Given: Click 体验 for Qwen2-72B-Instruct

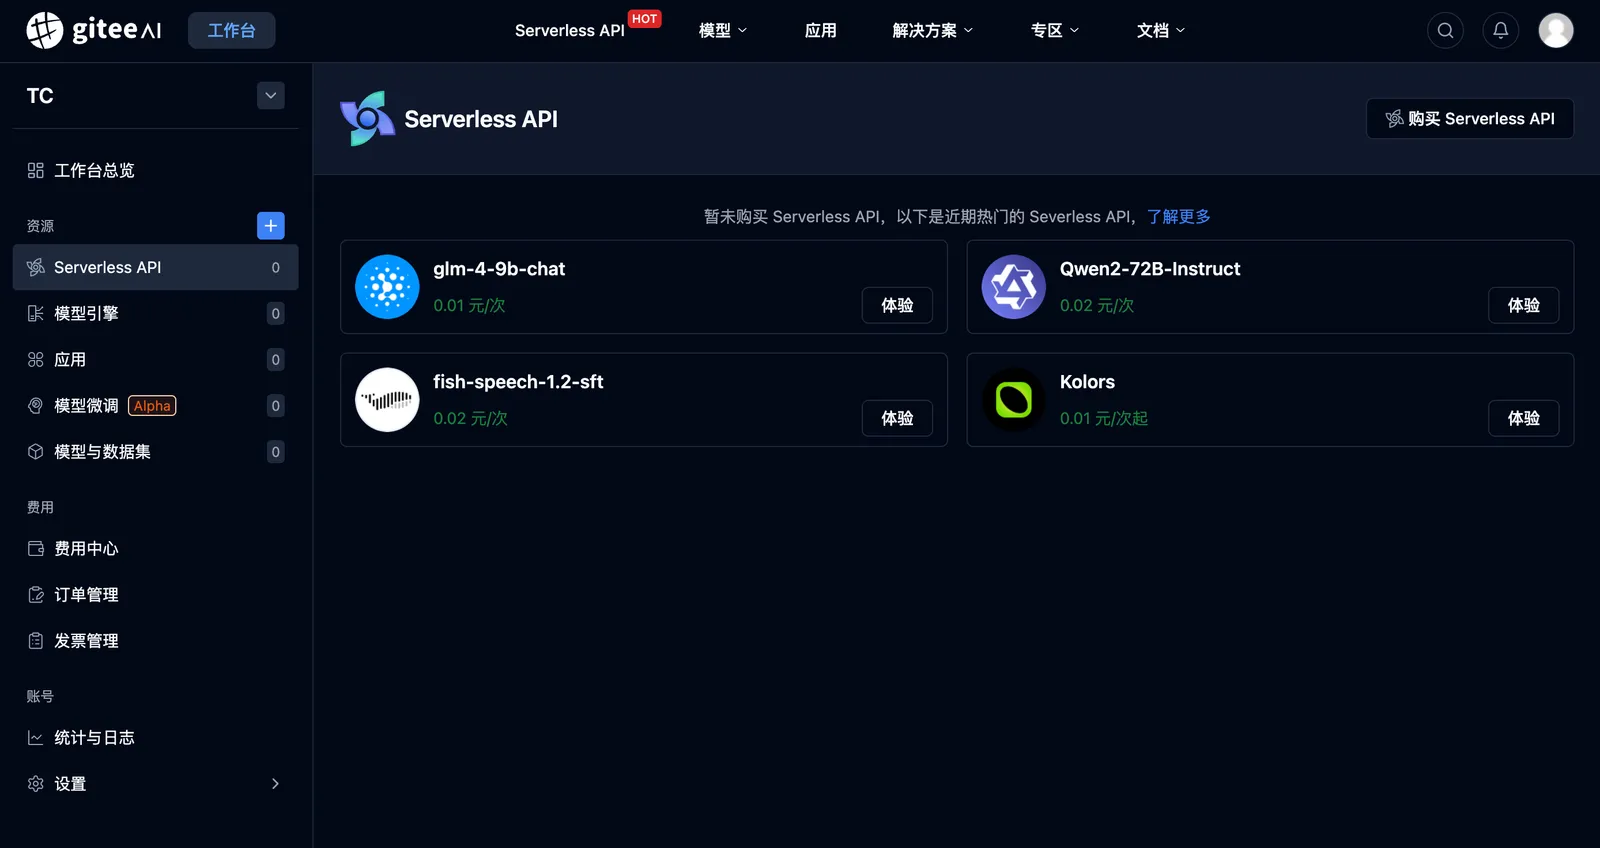Looking at the screenshot, I should tap(1523, 305).
